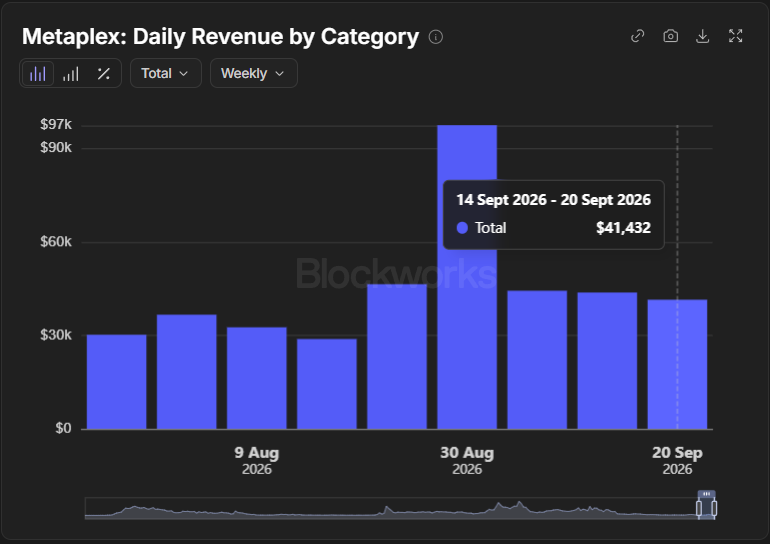Click the first bar in the chart

116,382
